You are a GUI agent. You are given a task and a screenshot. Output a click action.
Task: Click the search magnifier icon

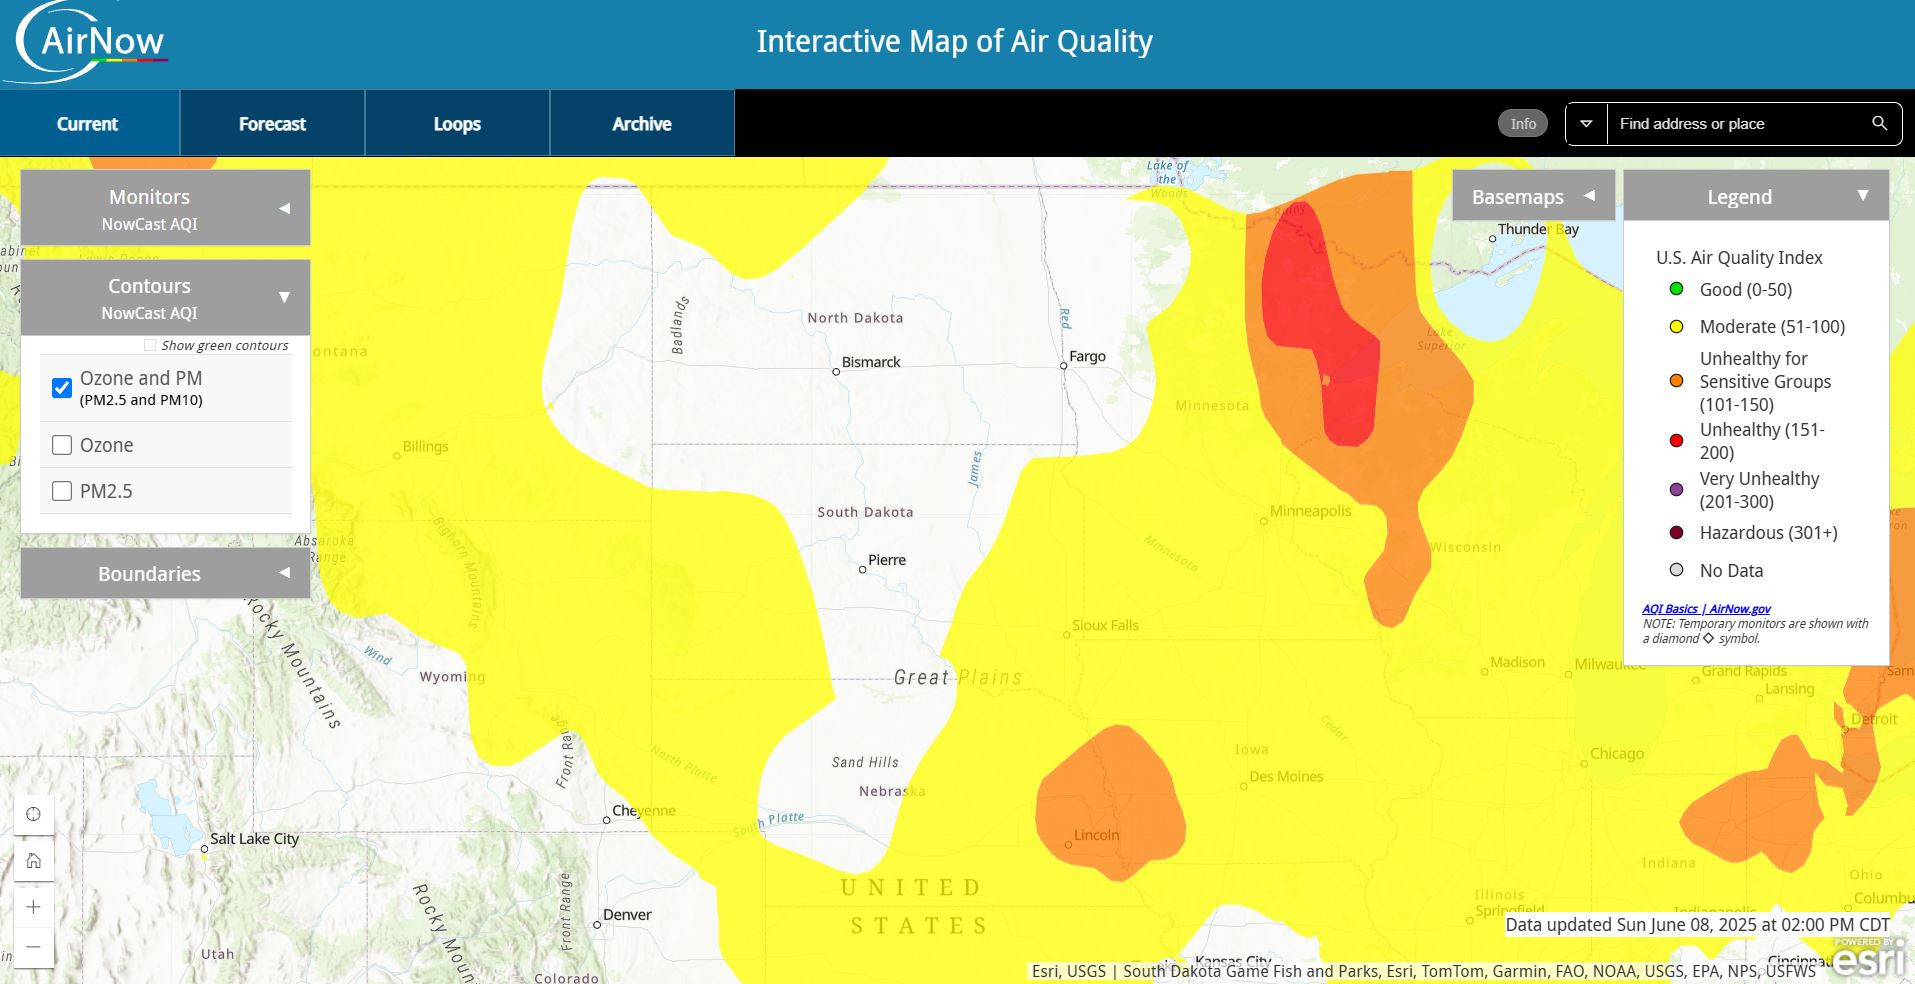tap(1879, 124)
